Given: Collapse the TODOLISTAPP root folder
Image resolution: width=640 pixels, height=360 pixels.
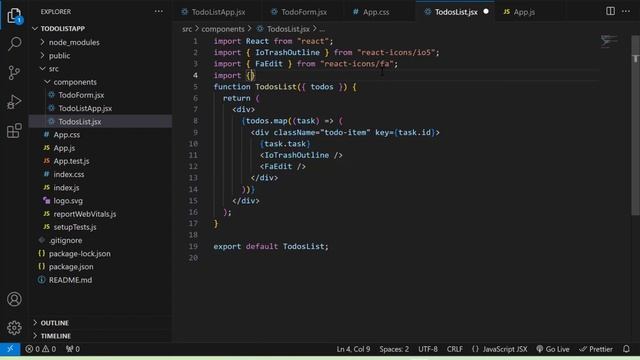Looking at the screenshot, I should coord(100,29).
